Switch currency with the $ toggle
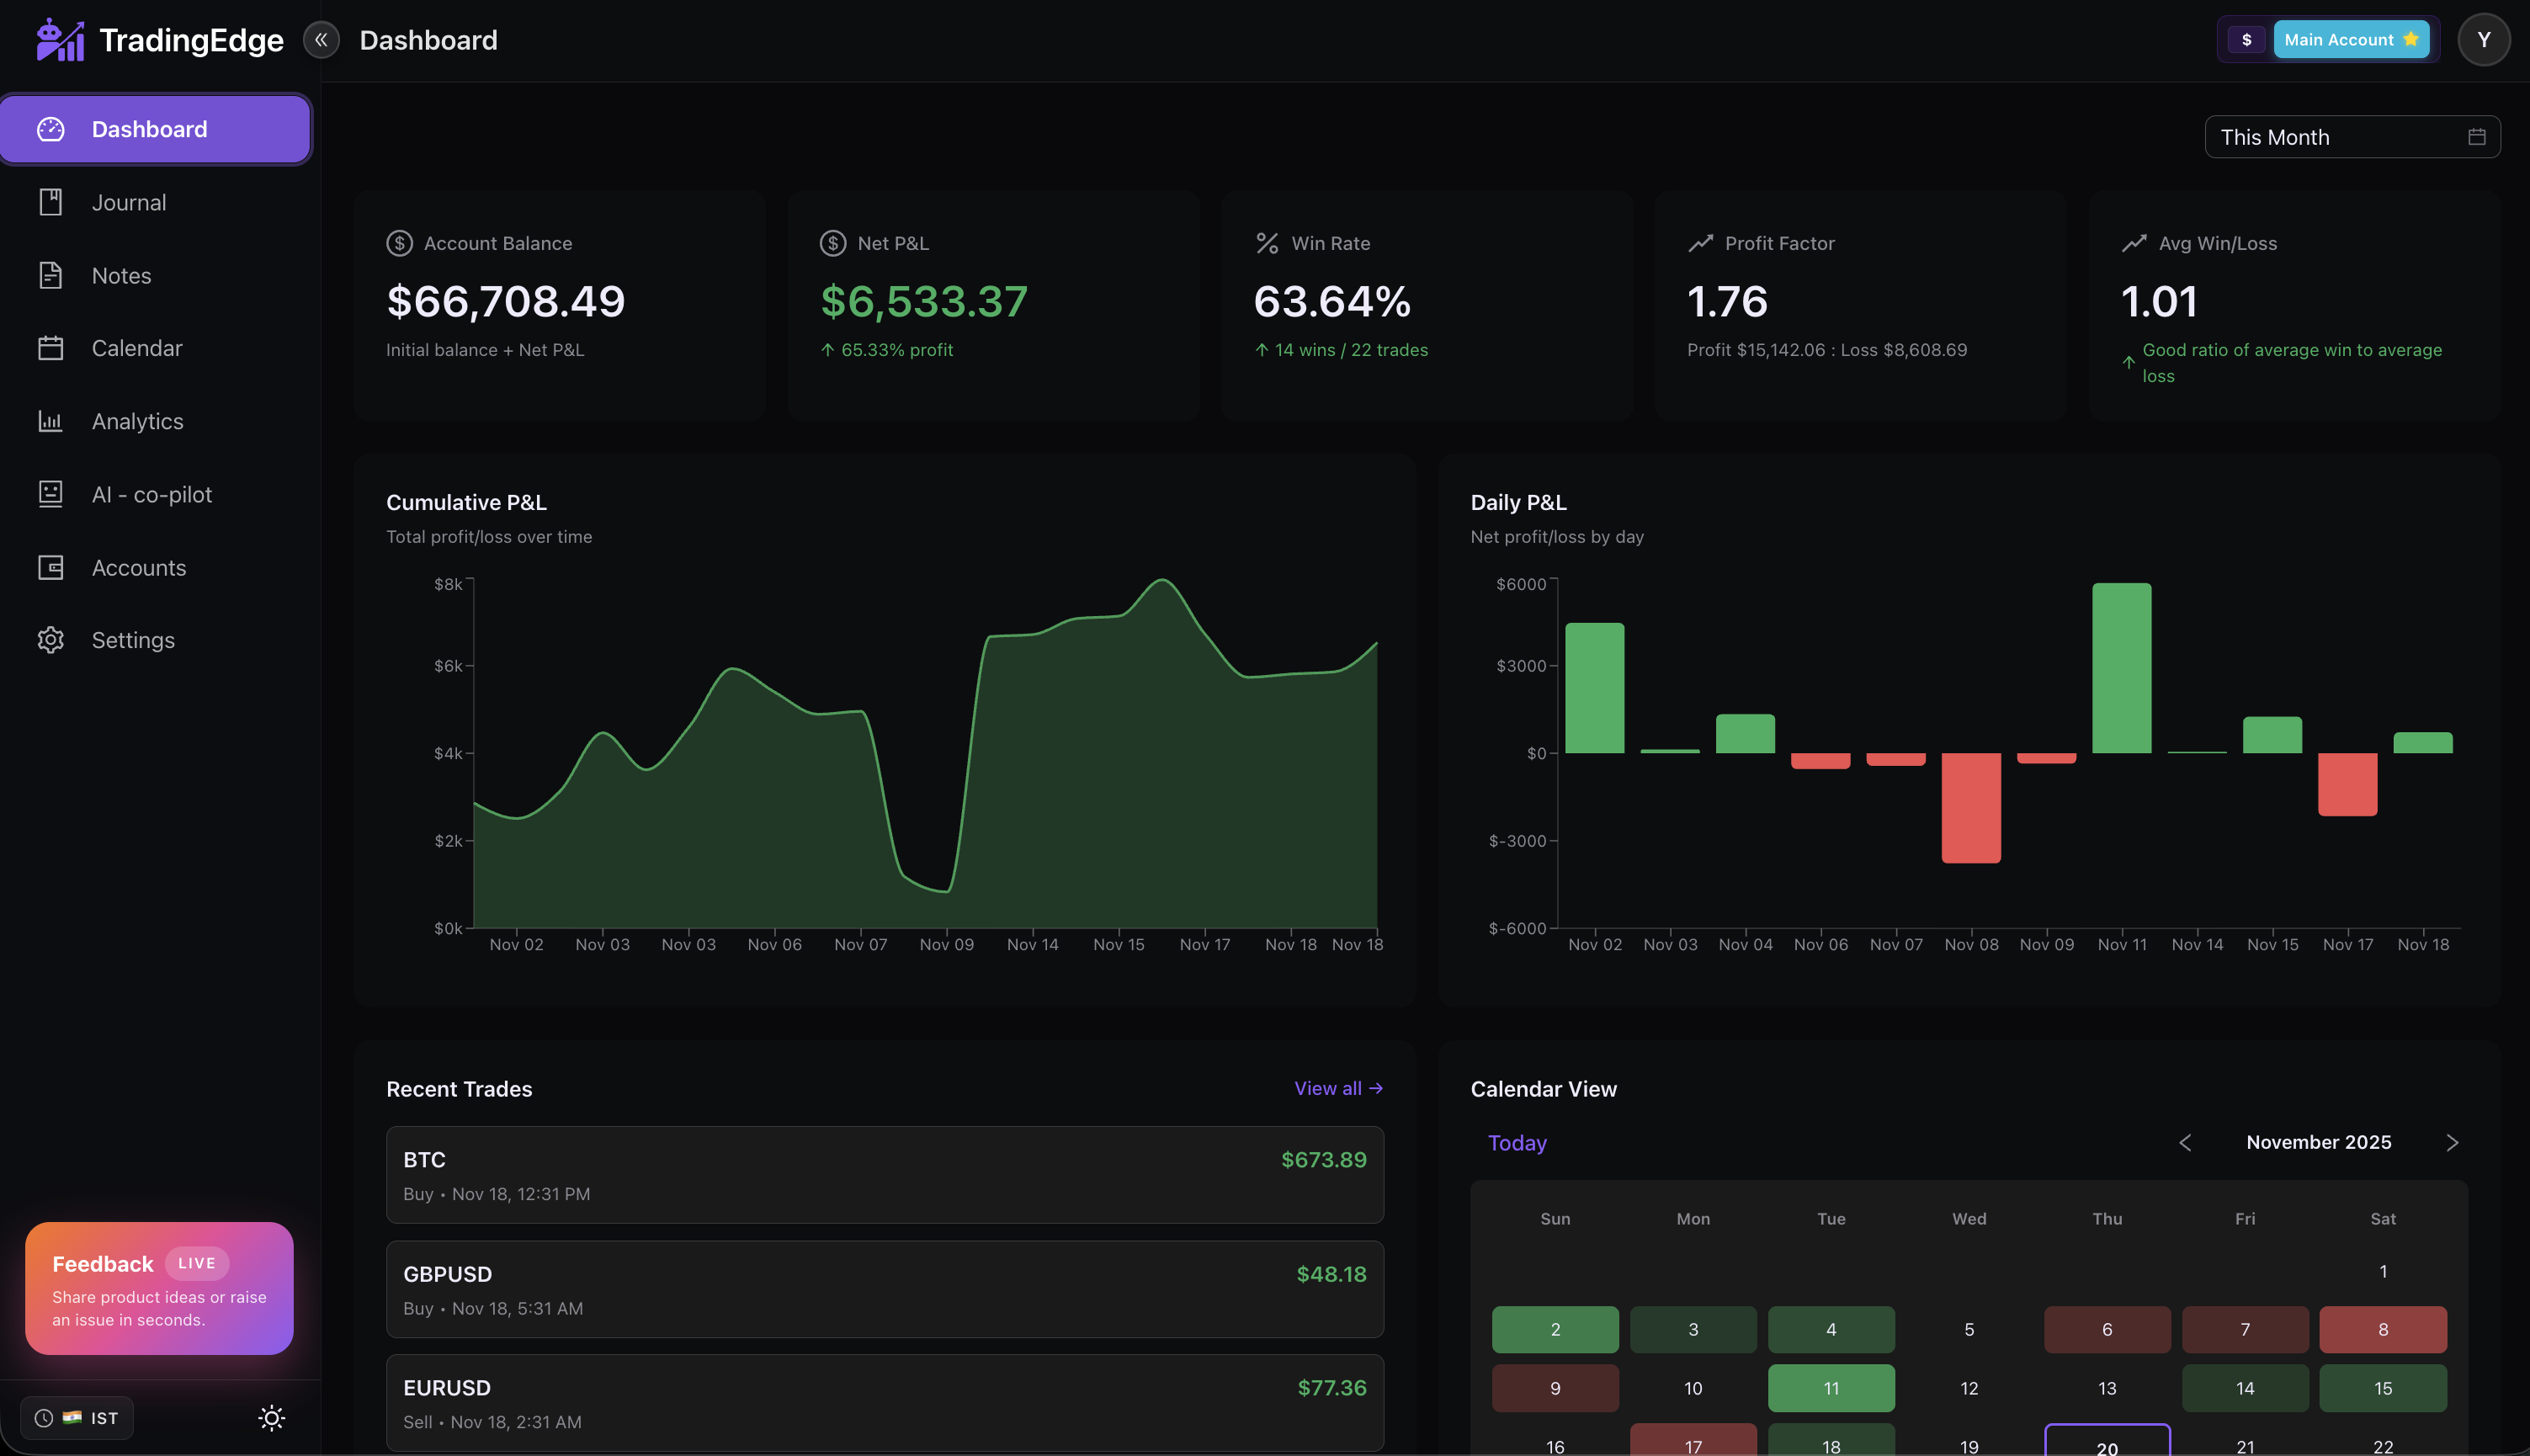The width and height of the screenshot is (2530, 1456). point(2246,40)
